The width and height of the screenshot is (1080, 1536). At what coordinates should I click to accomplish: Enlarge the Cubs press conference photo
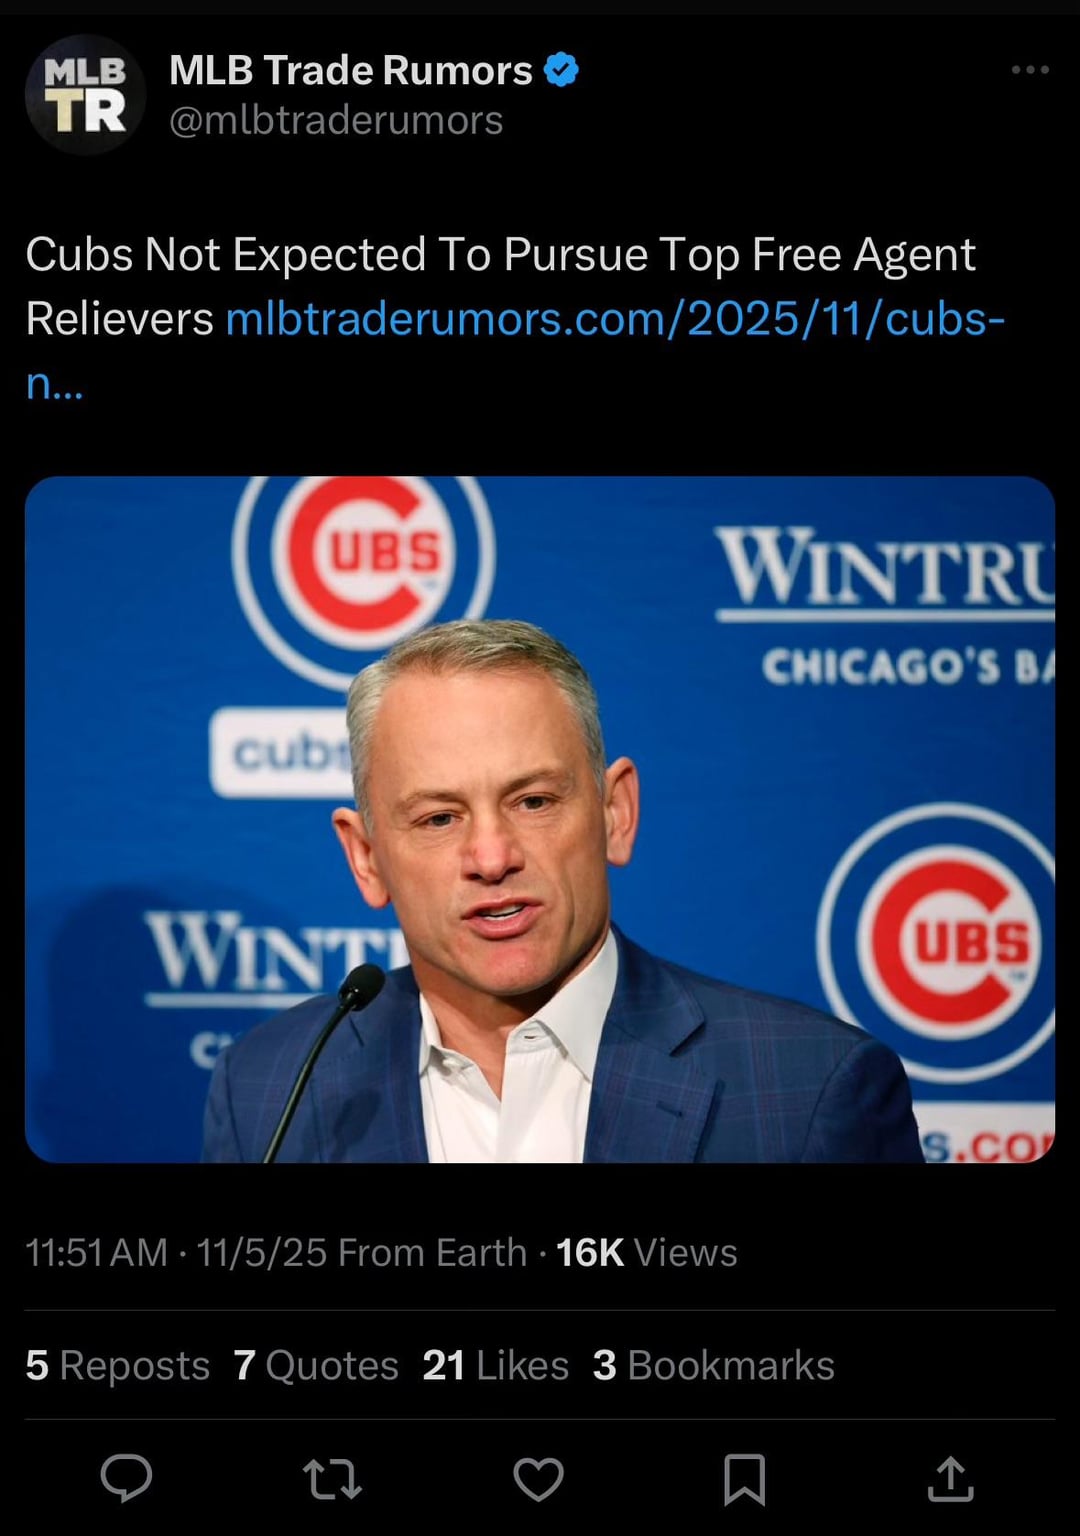(x=540, y=818)
